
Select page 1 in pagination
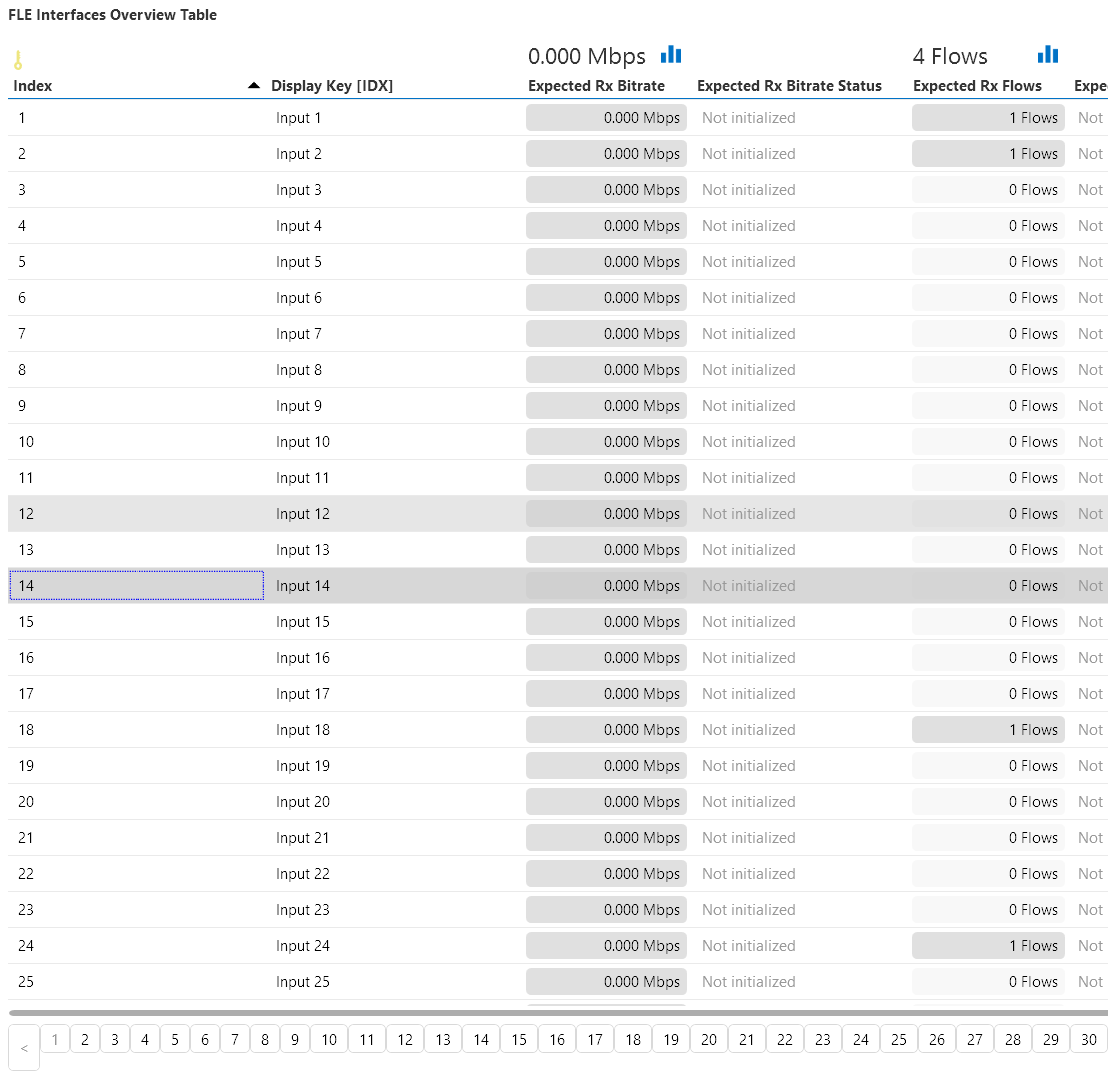click(x=55, y=1040)
